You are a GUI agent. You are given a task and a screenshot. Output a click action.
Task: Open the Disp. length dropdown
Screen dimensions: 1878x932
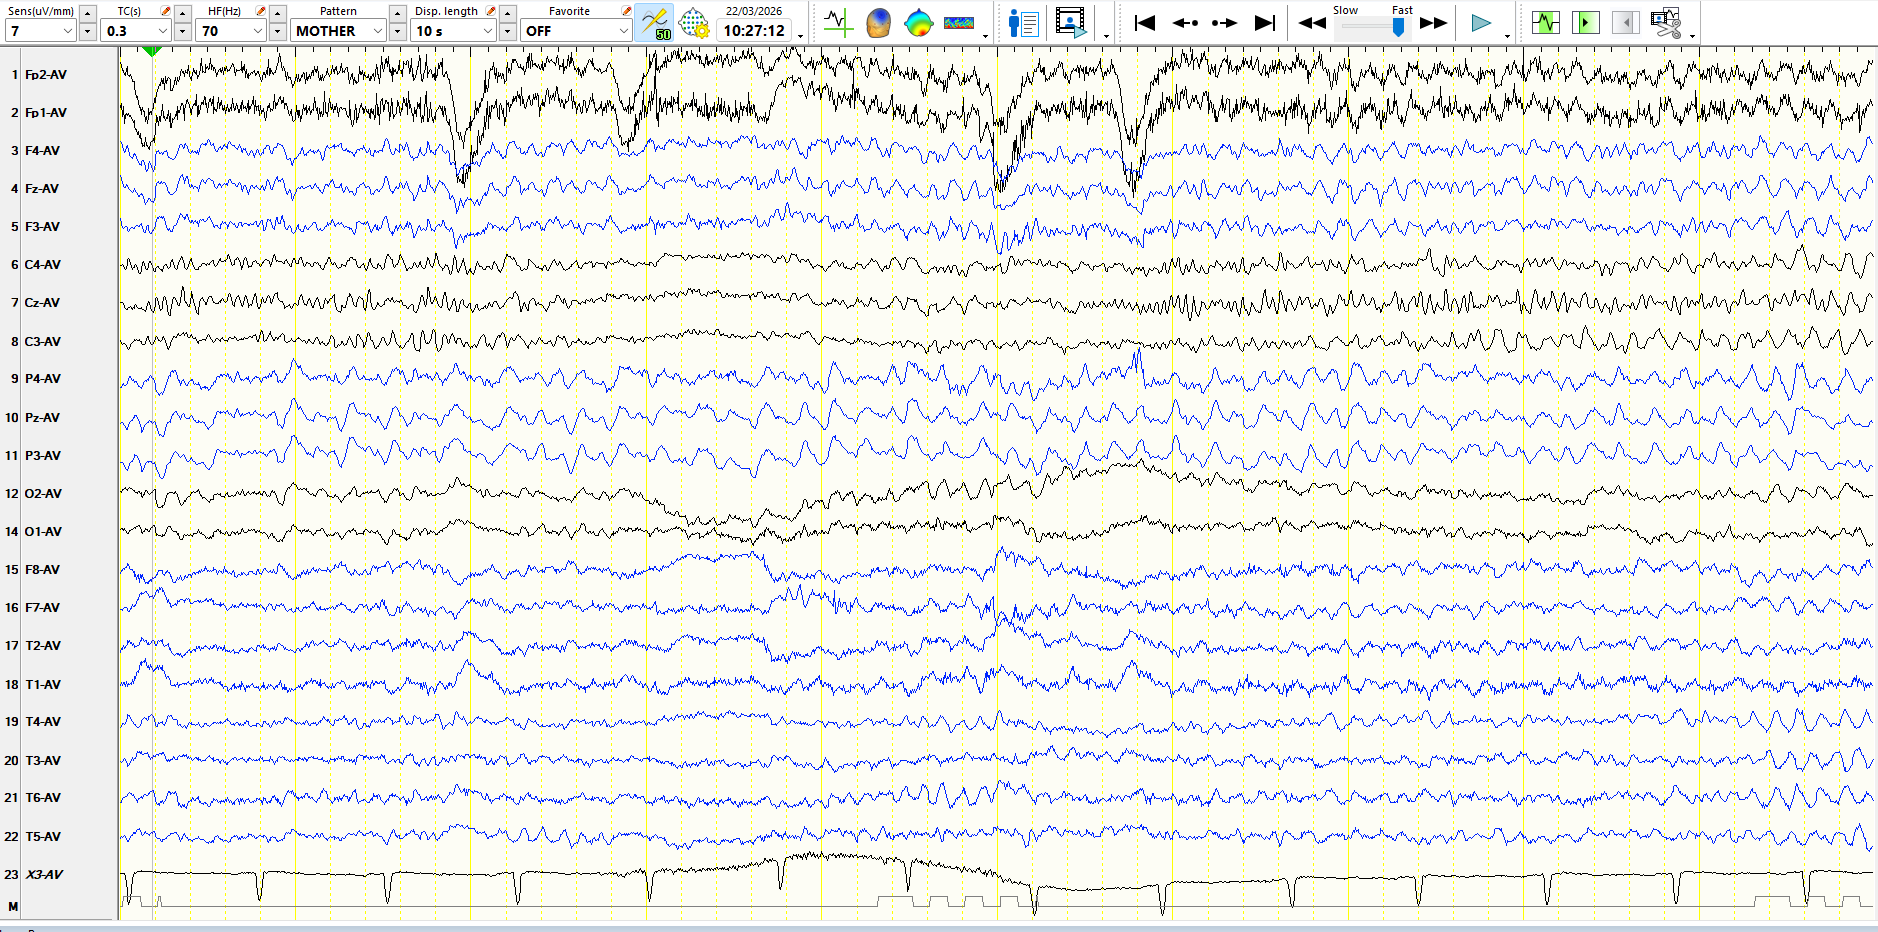[x=454, y=31]
